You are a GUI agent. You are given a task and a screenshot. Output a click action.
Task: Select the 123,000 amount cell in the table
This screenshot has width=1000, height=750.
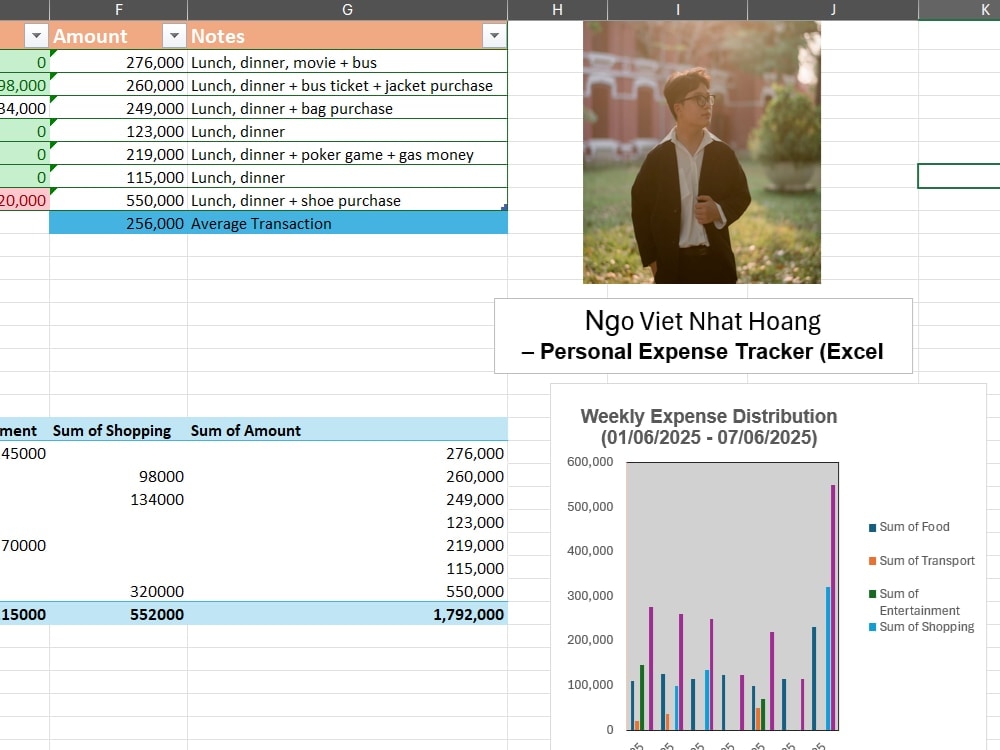tap(119, 131)
